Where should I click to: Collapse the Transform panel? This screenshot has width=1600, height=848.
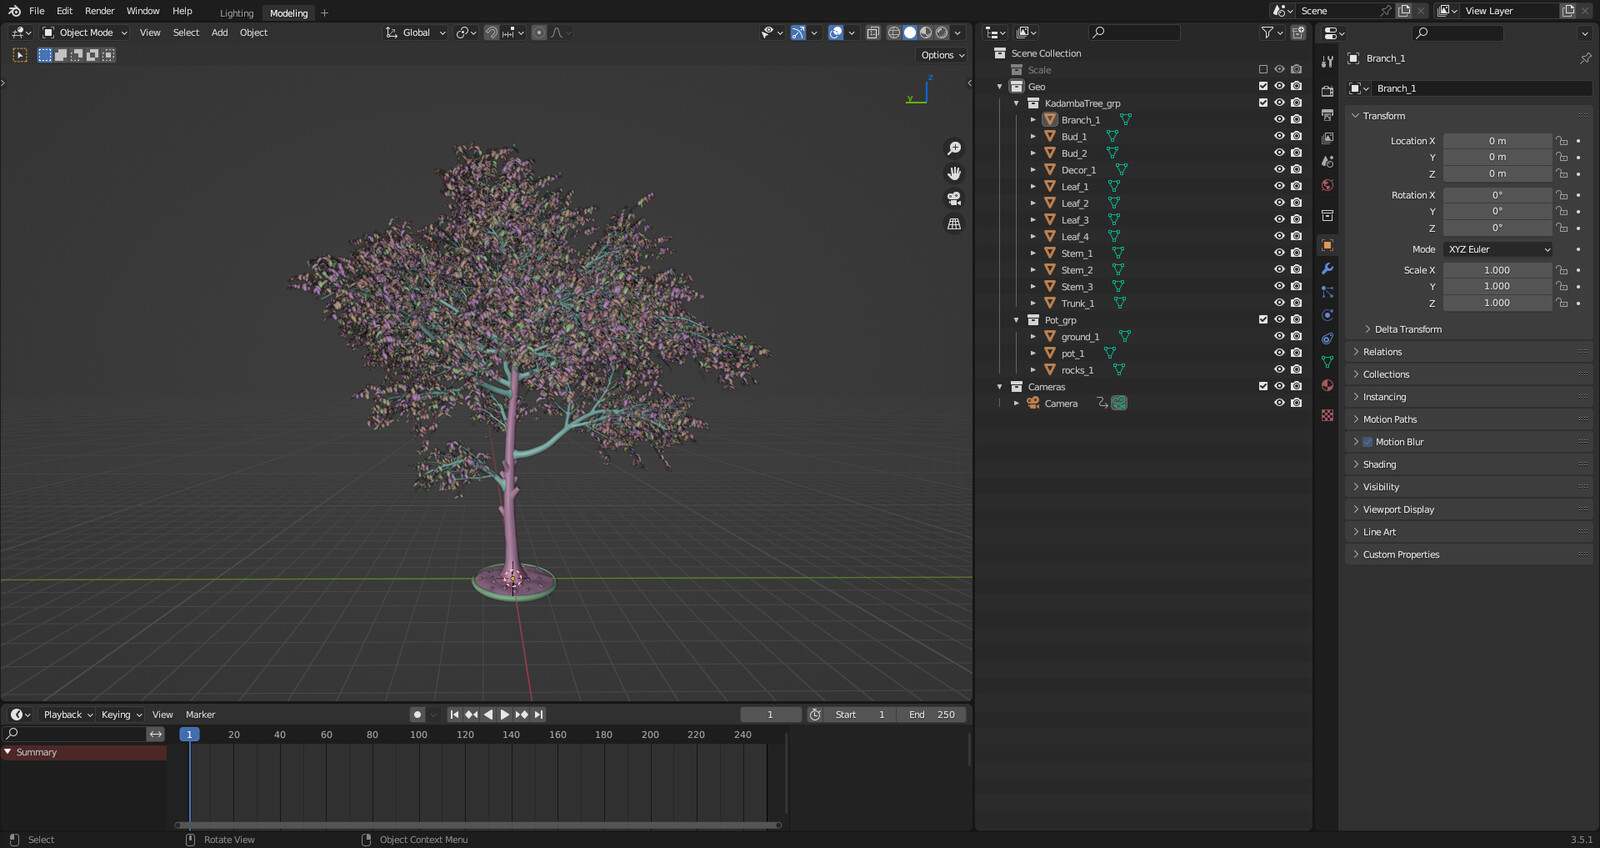(x=1384, y=116)
